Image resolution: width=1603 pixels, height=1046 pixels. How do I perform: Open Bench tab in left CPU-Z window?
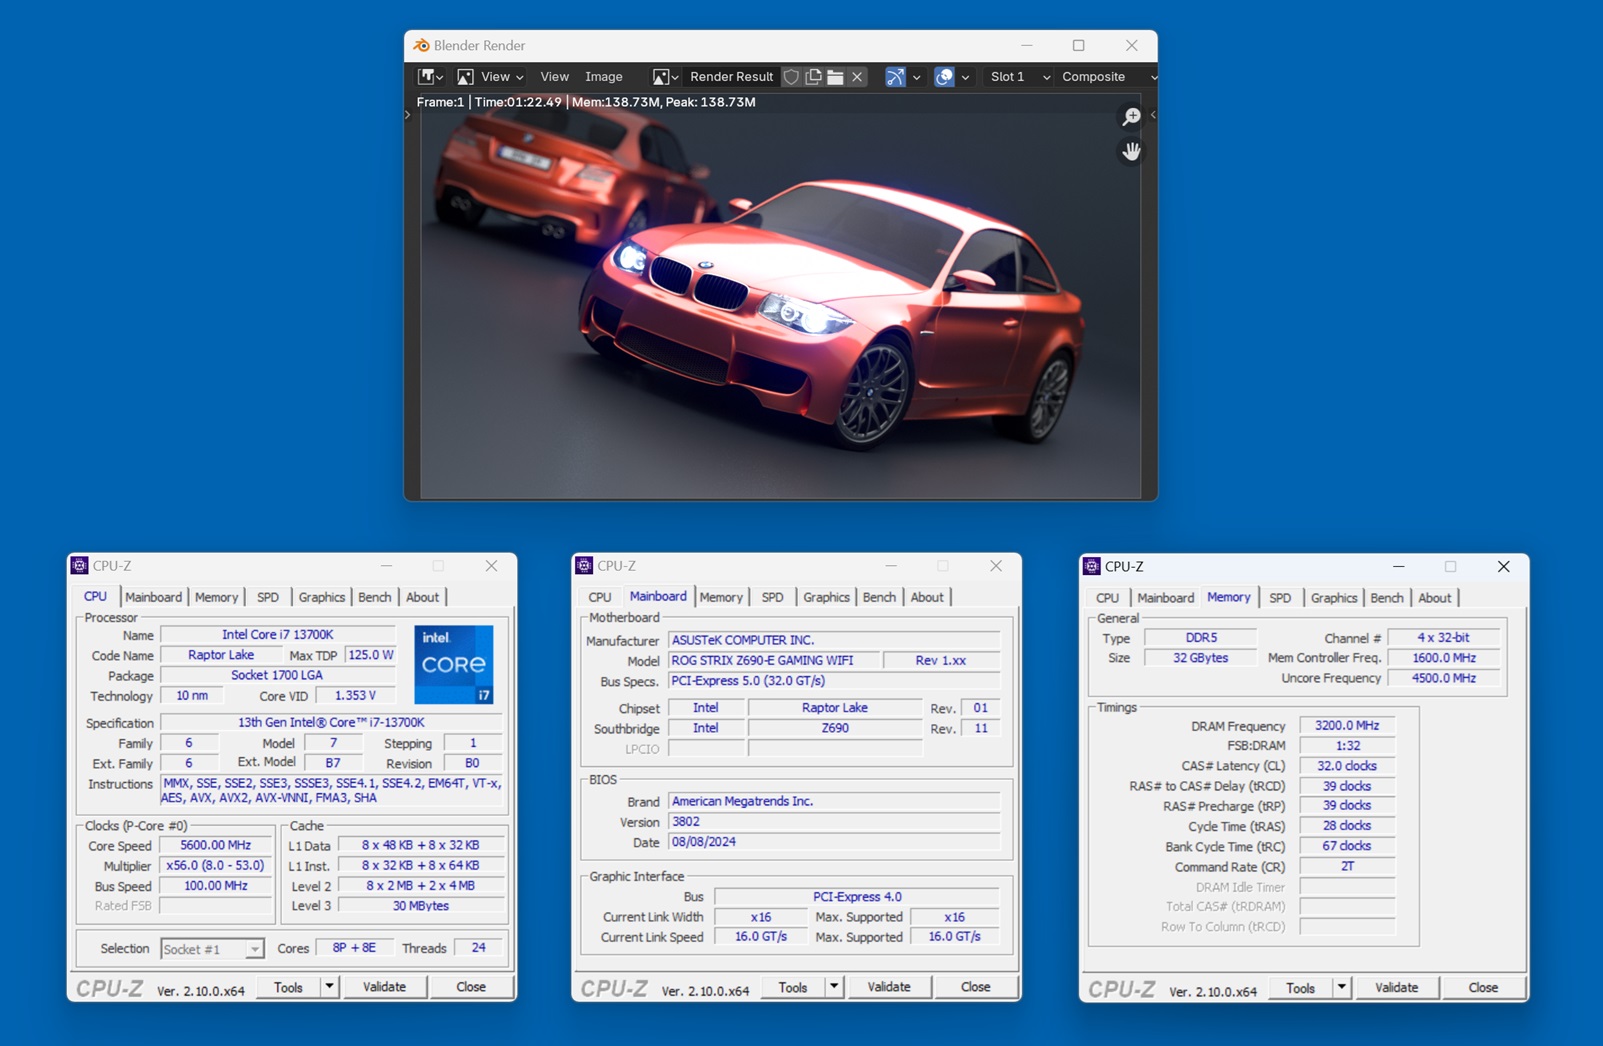374,597
